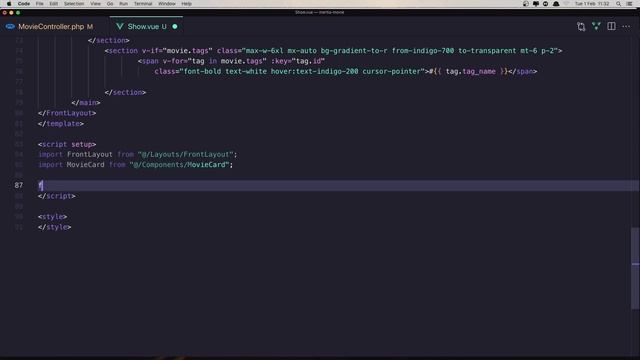Open the Run menu
This screenshot has height=360, width=640.
(x=123, y=4)
